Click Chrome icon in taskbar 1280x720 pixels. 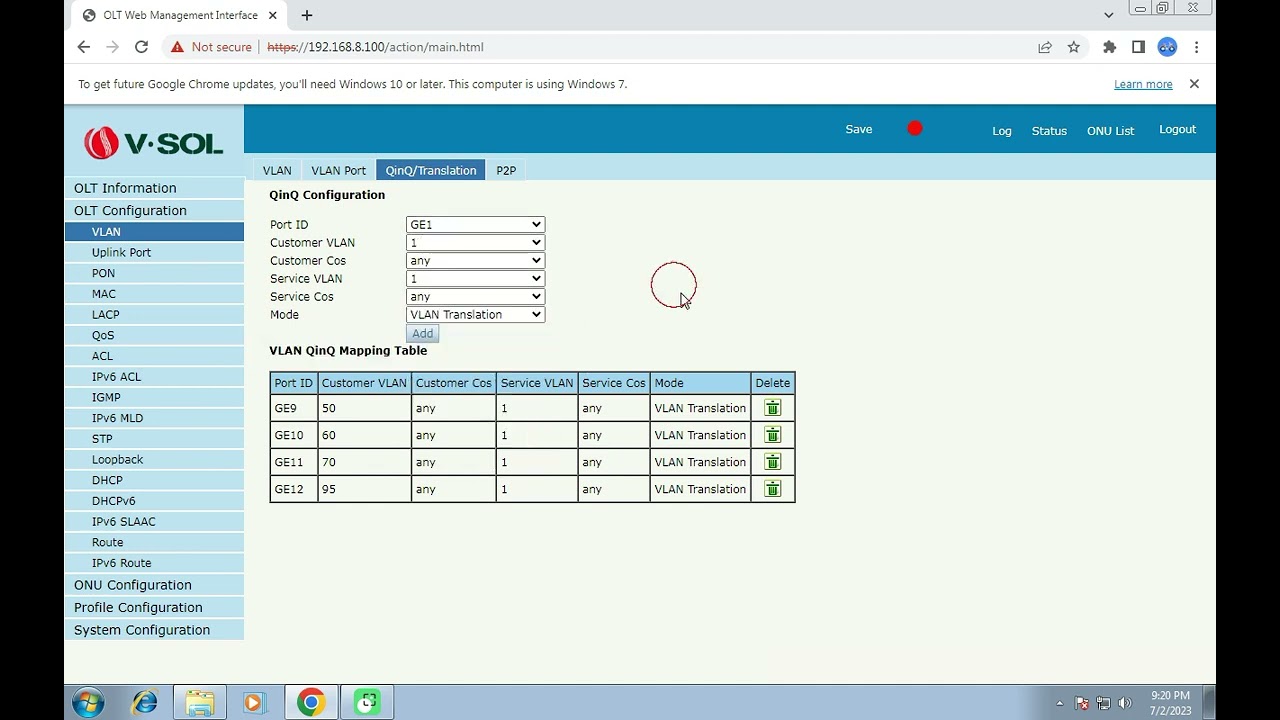311,703
